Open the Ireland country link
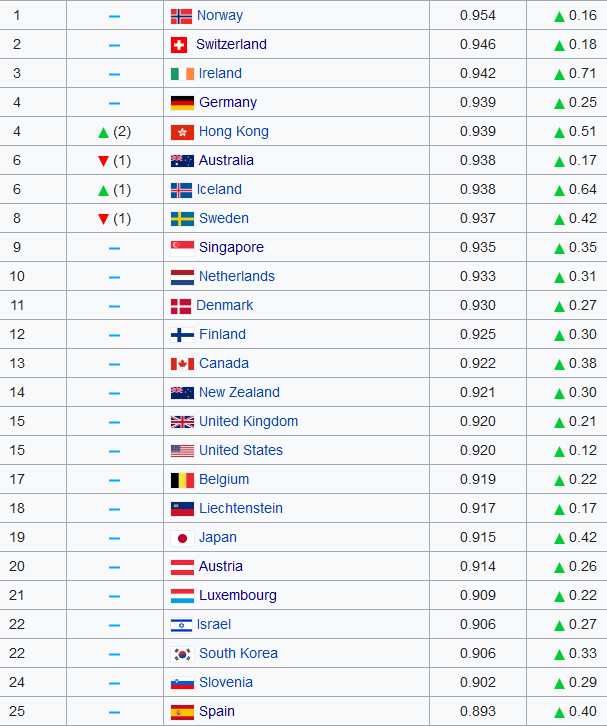 tap(220, 74)
